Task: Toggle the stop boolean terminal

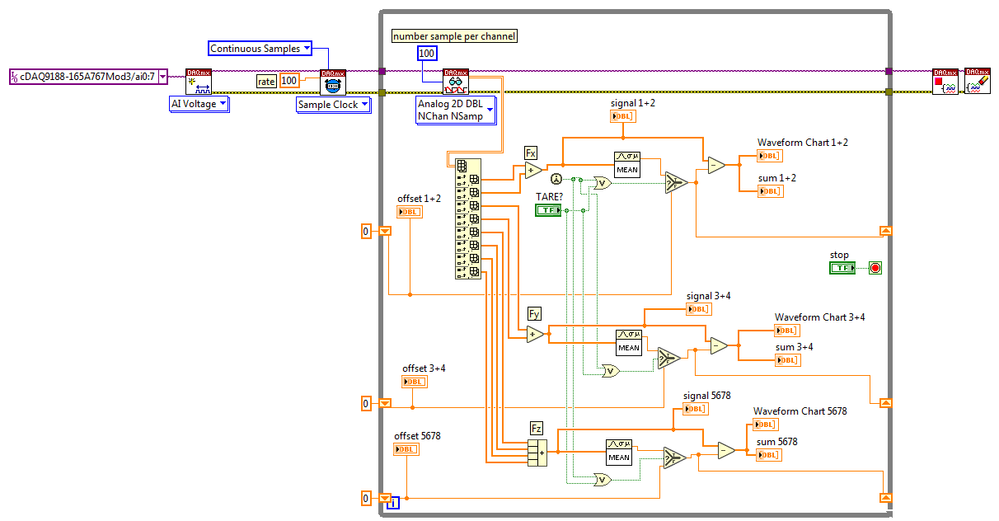Action: (842, 268)
